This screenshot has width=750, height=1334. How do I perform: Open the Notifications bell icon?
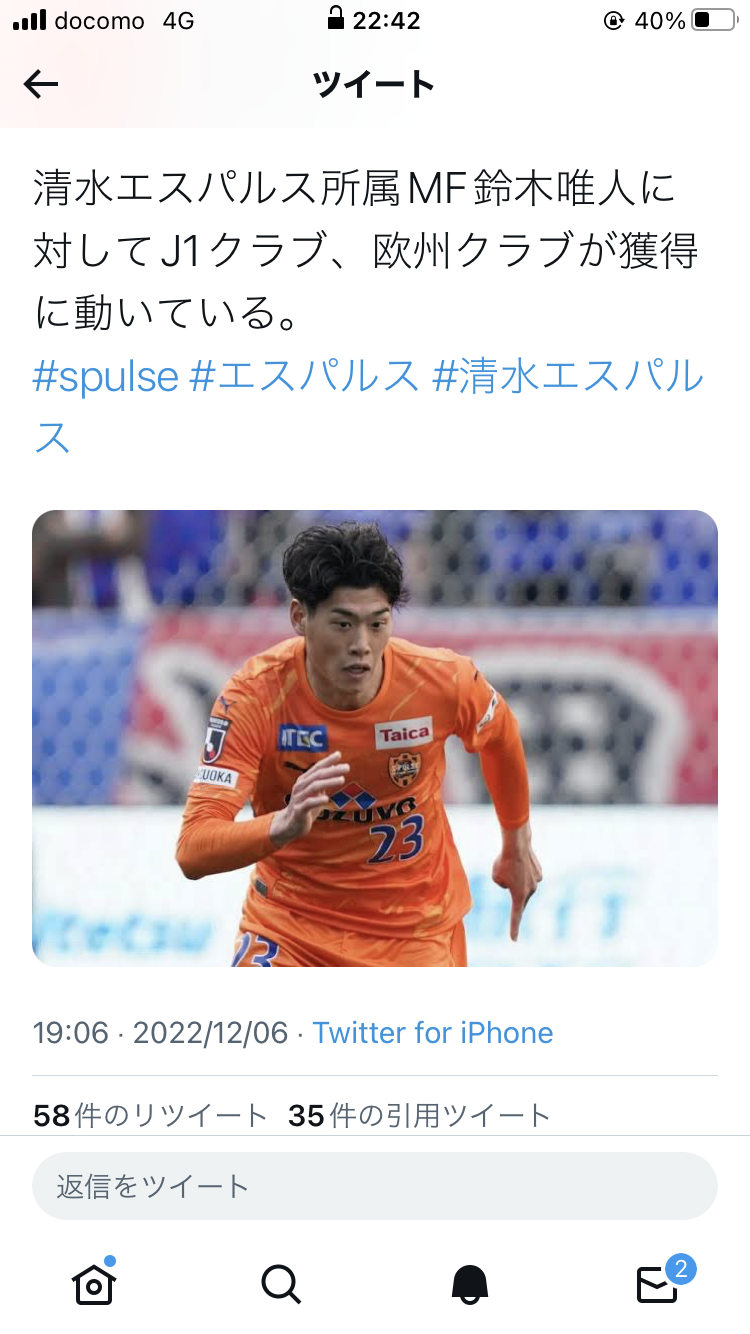pos(470,1283)
